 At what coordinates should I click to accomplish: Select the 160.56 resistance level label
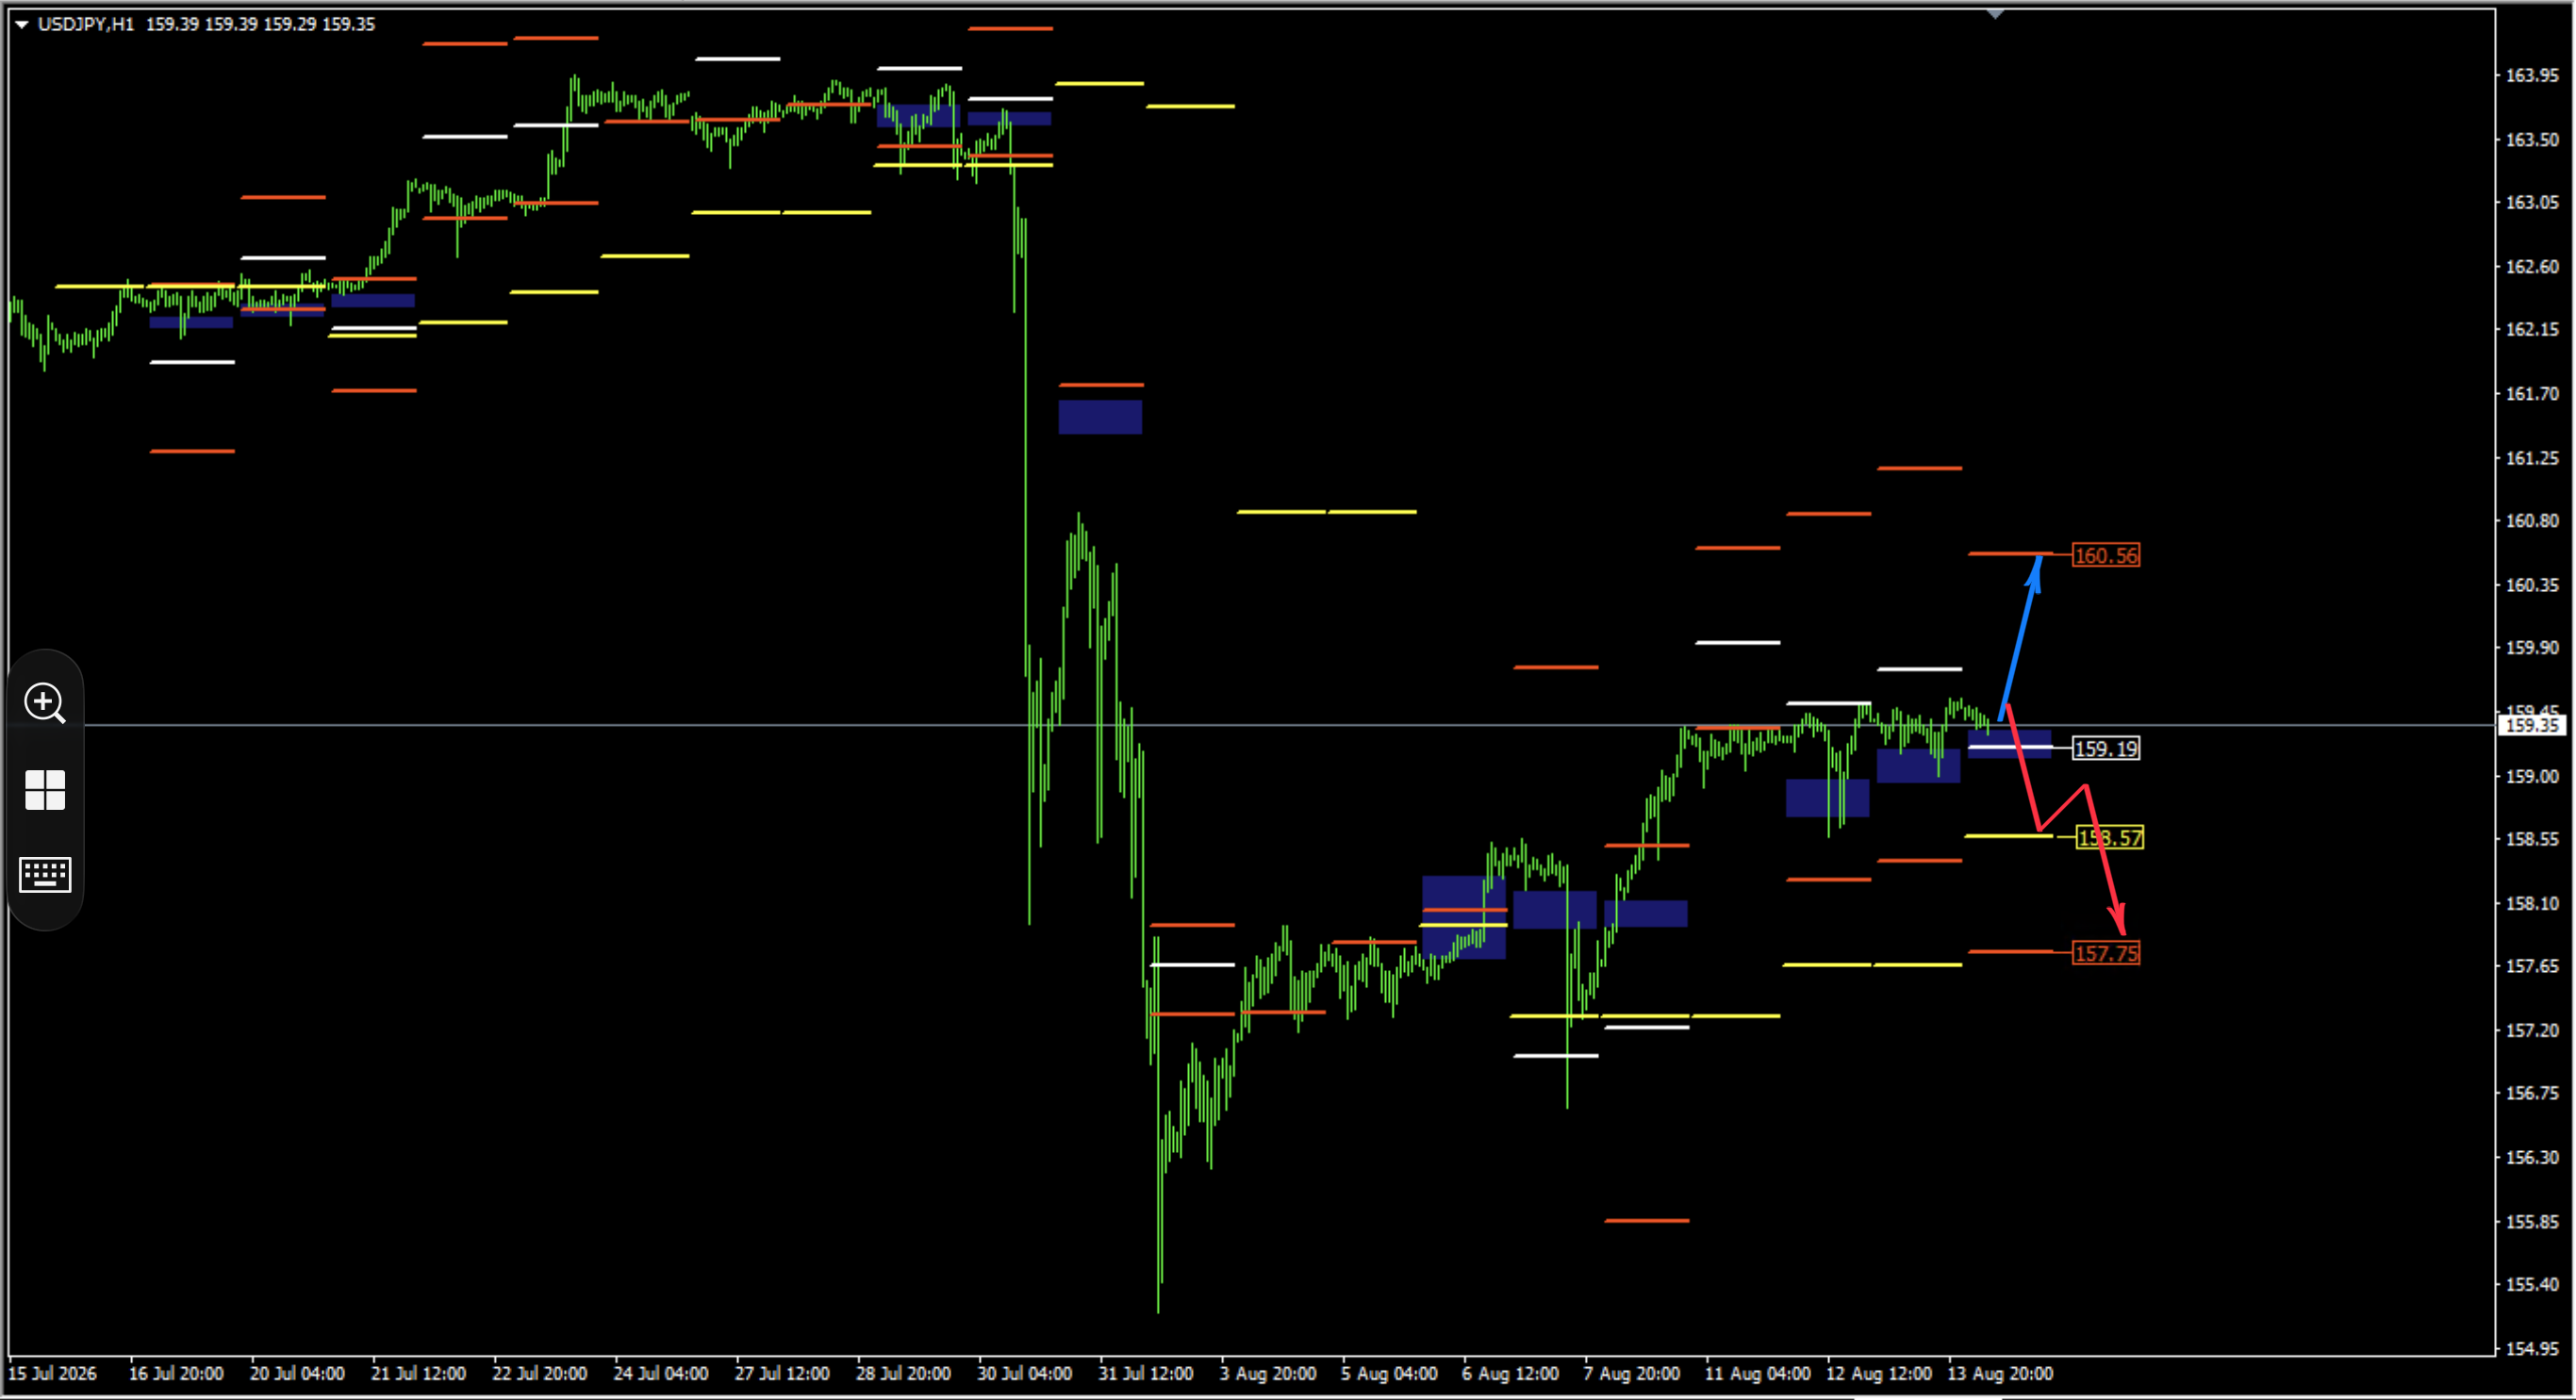(2106, 555)
